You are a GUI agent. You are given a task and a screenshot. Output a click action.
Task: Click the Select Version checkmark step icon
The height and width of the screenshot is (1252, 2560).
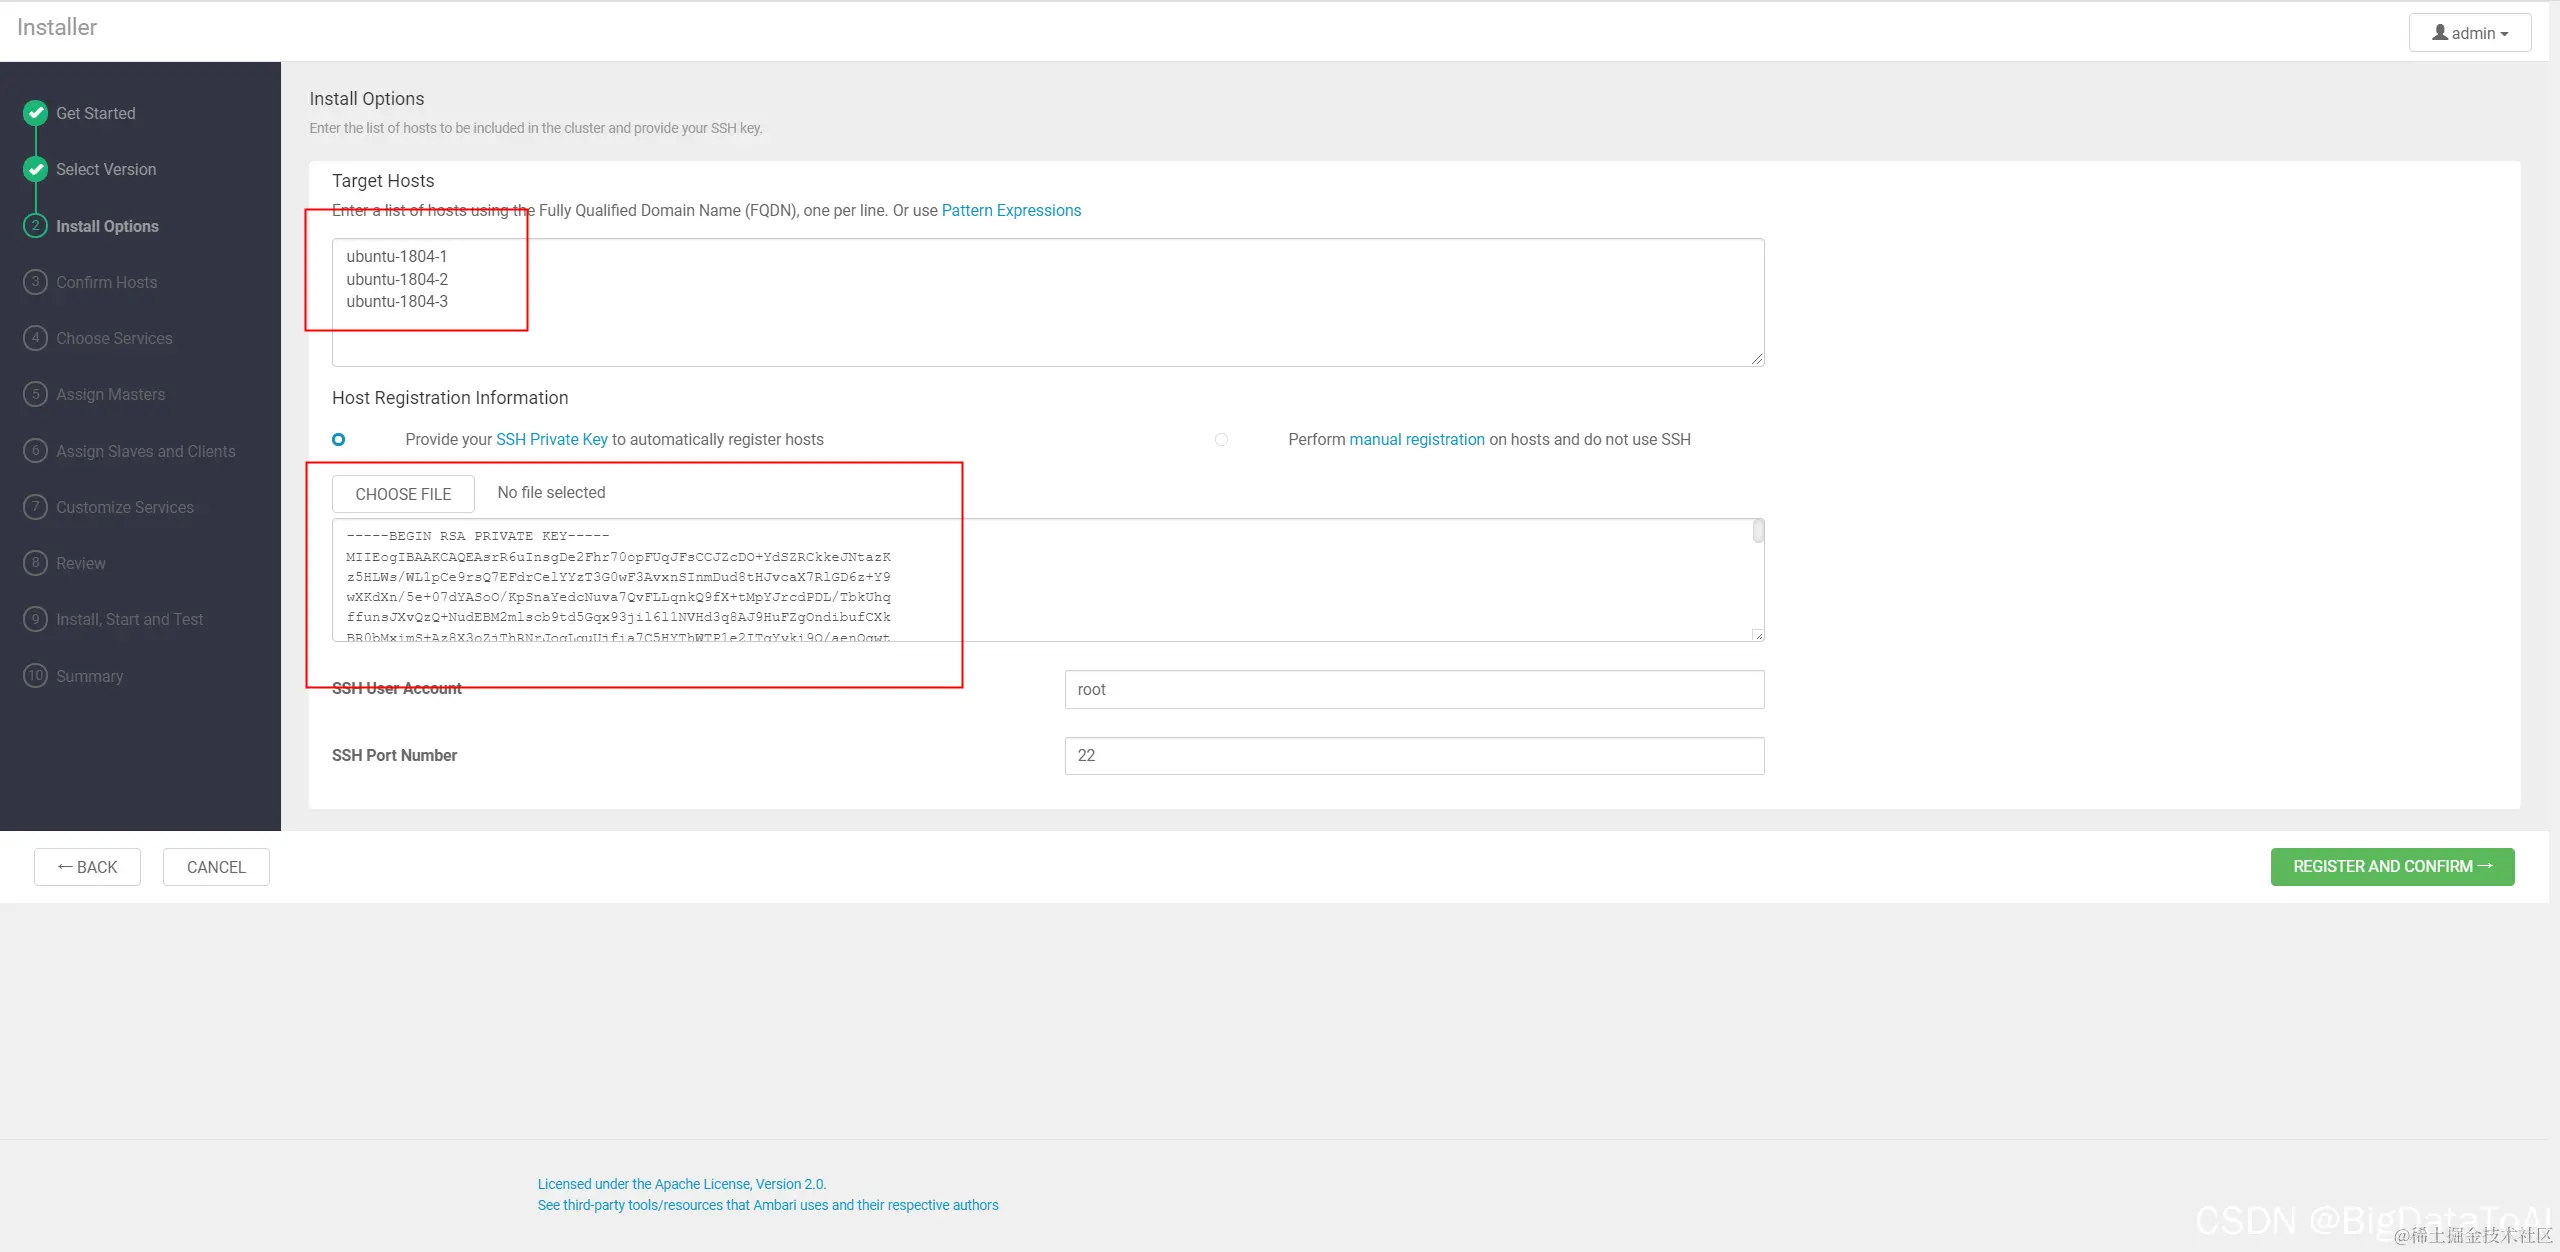point(36,169)
